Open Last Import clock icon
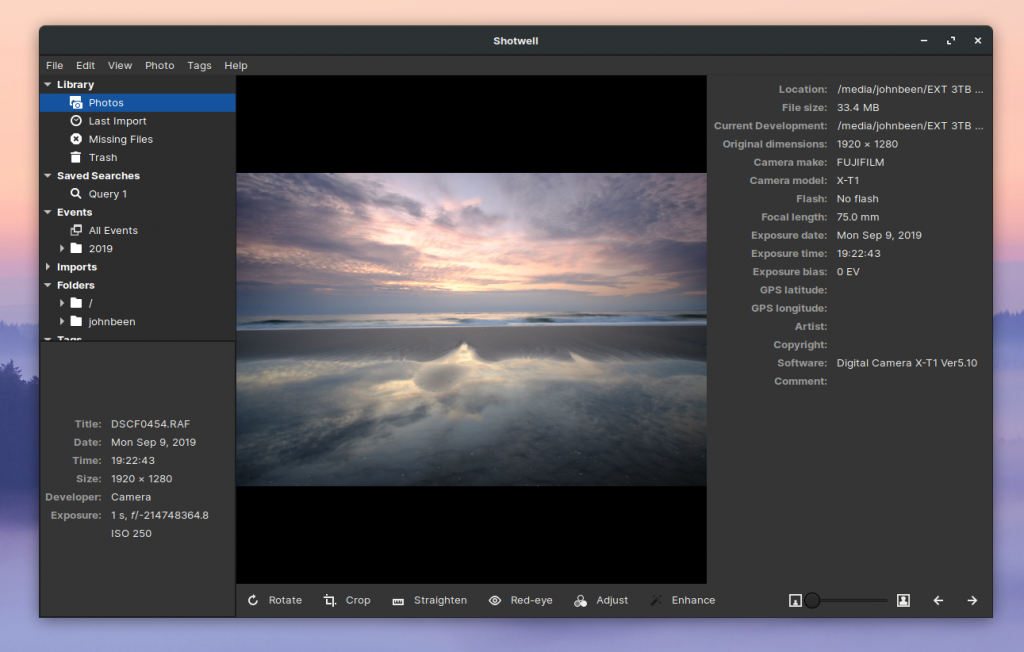 coord(76,121)
